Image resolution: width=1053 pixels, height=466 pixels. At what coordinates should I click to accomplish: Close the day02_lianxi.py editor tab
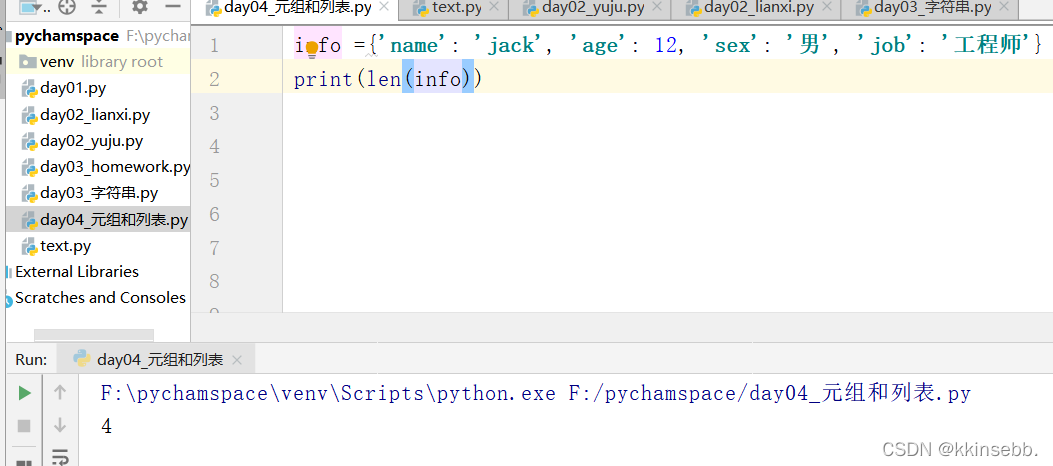point(827,7)
